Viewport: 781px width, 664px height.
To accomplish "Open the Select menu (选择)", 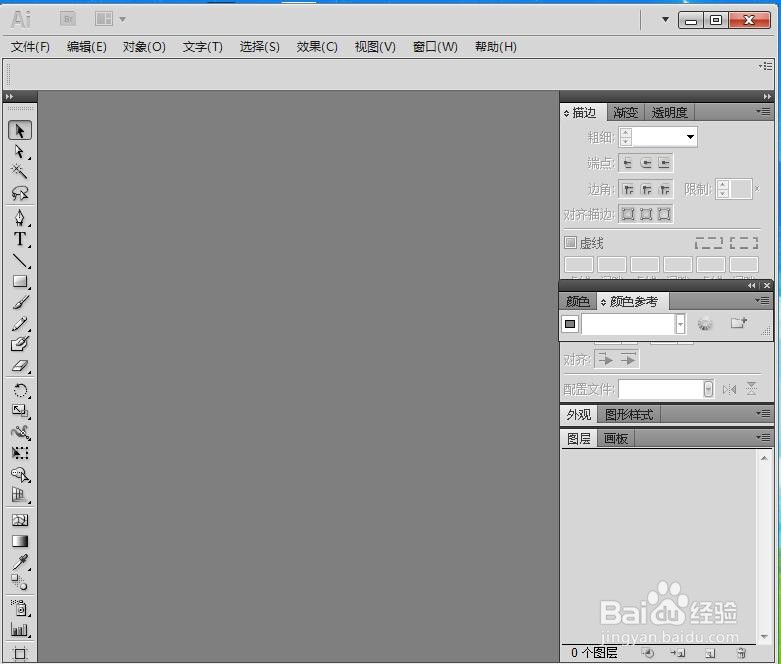I will (260, 47).
